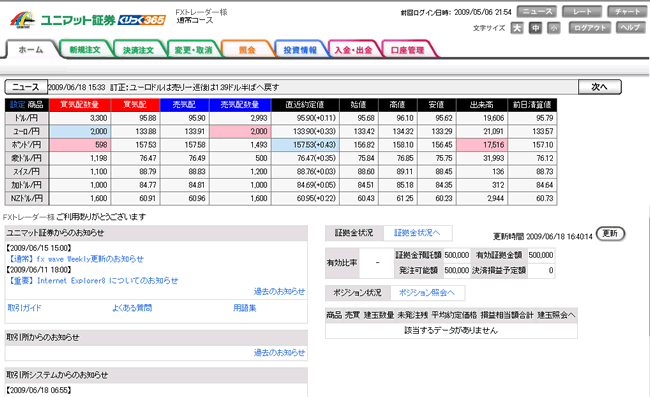Viewport: 650px width, 397px height.
Task: Open the 証拠金状況へ link
Action: (x=417, y=233)
